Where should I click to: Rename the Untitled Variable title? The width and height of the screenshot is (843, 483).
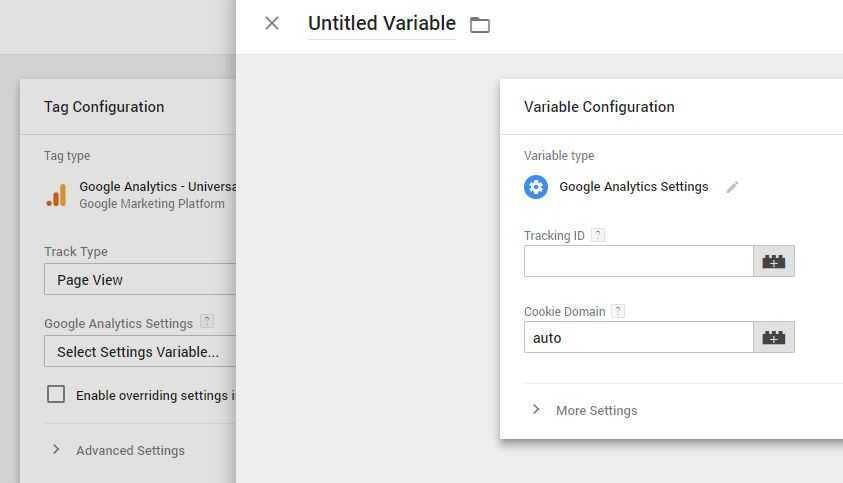coord(382,23)
